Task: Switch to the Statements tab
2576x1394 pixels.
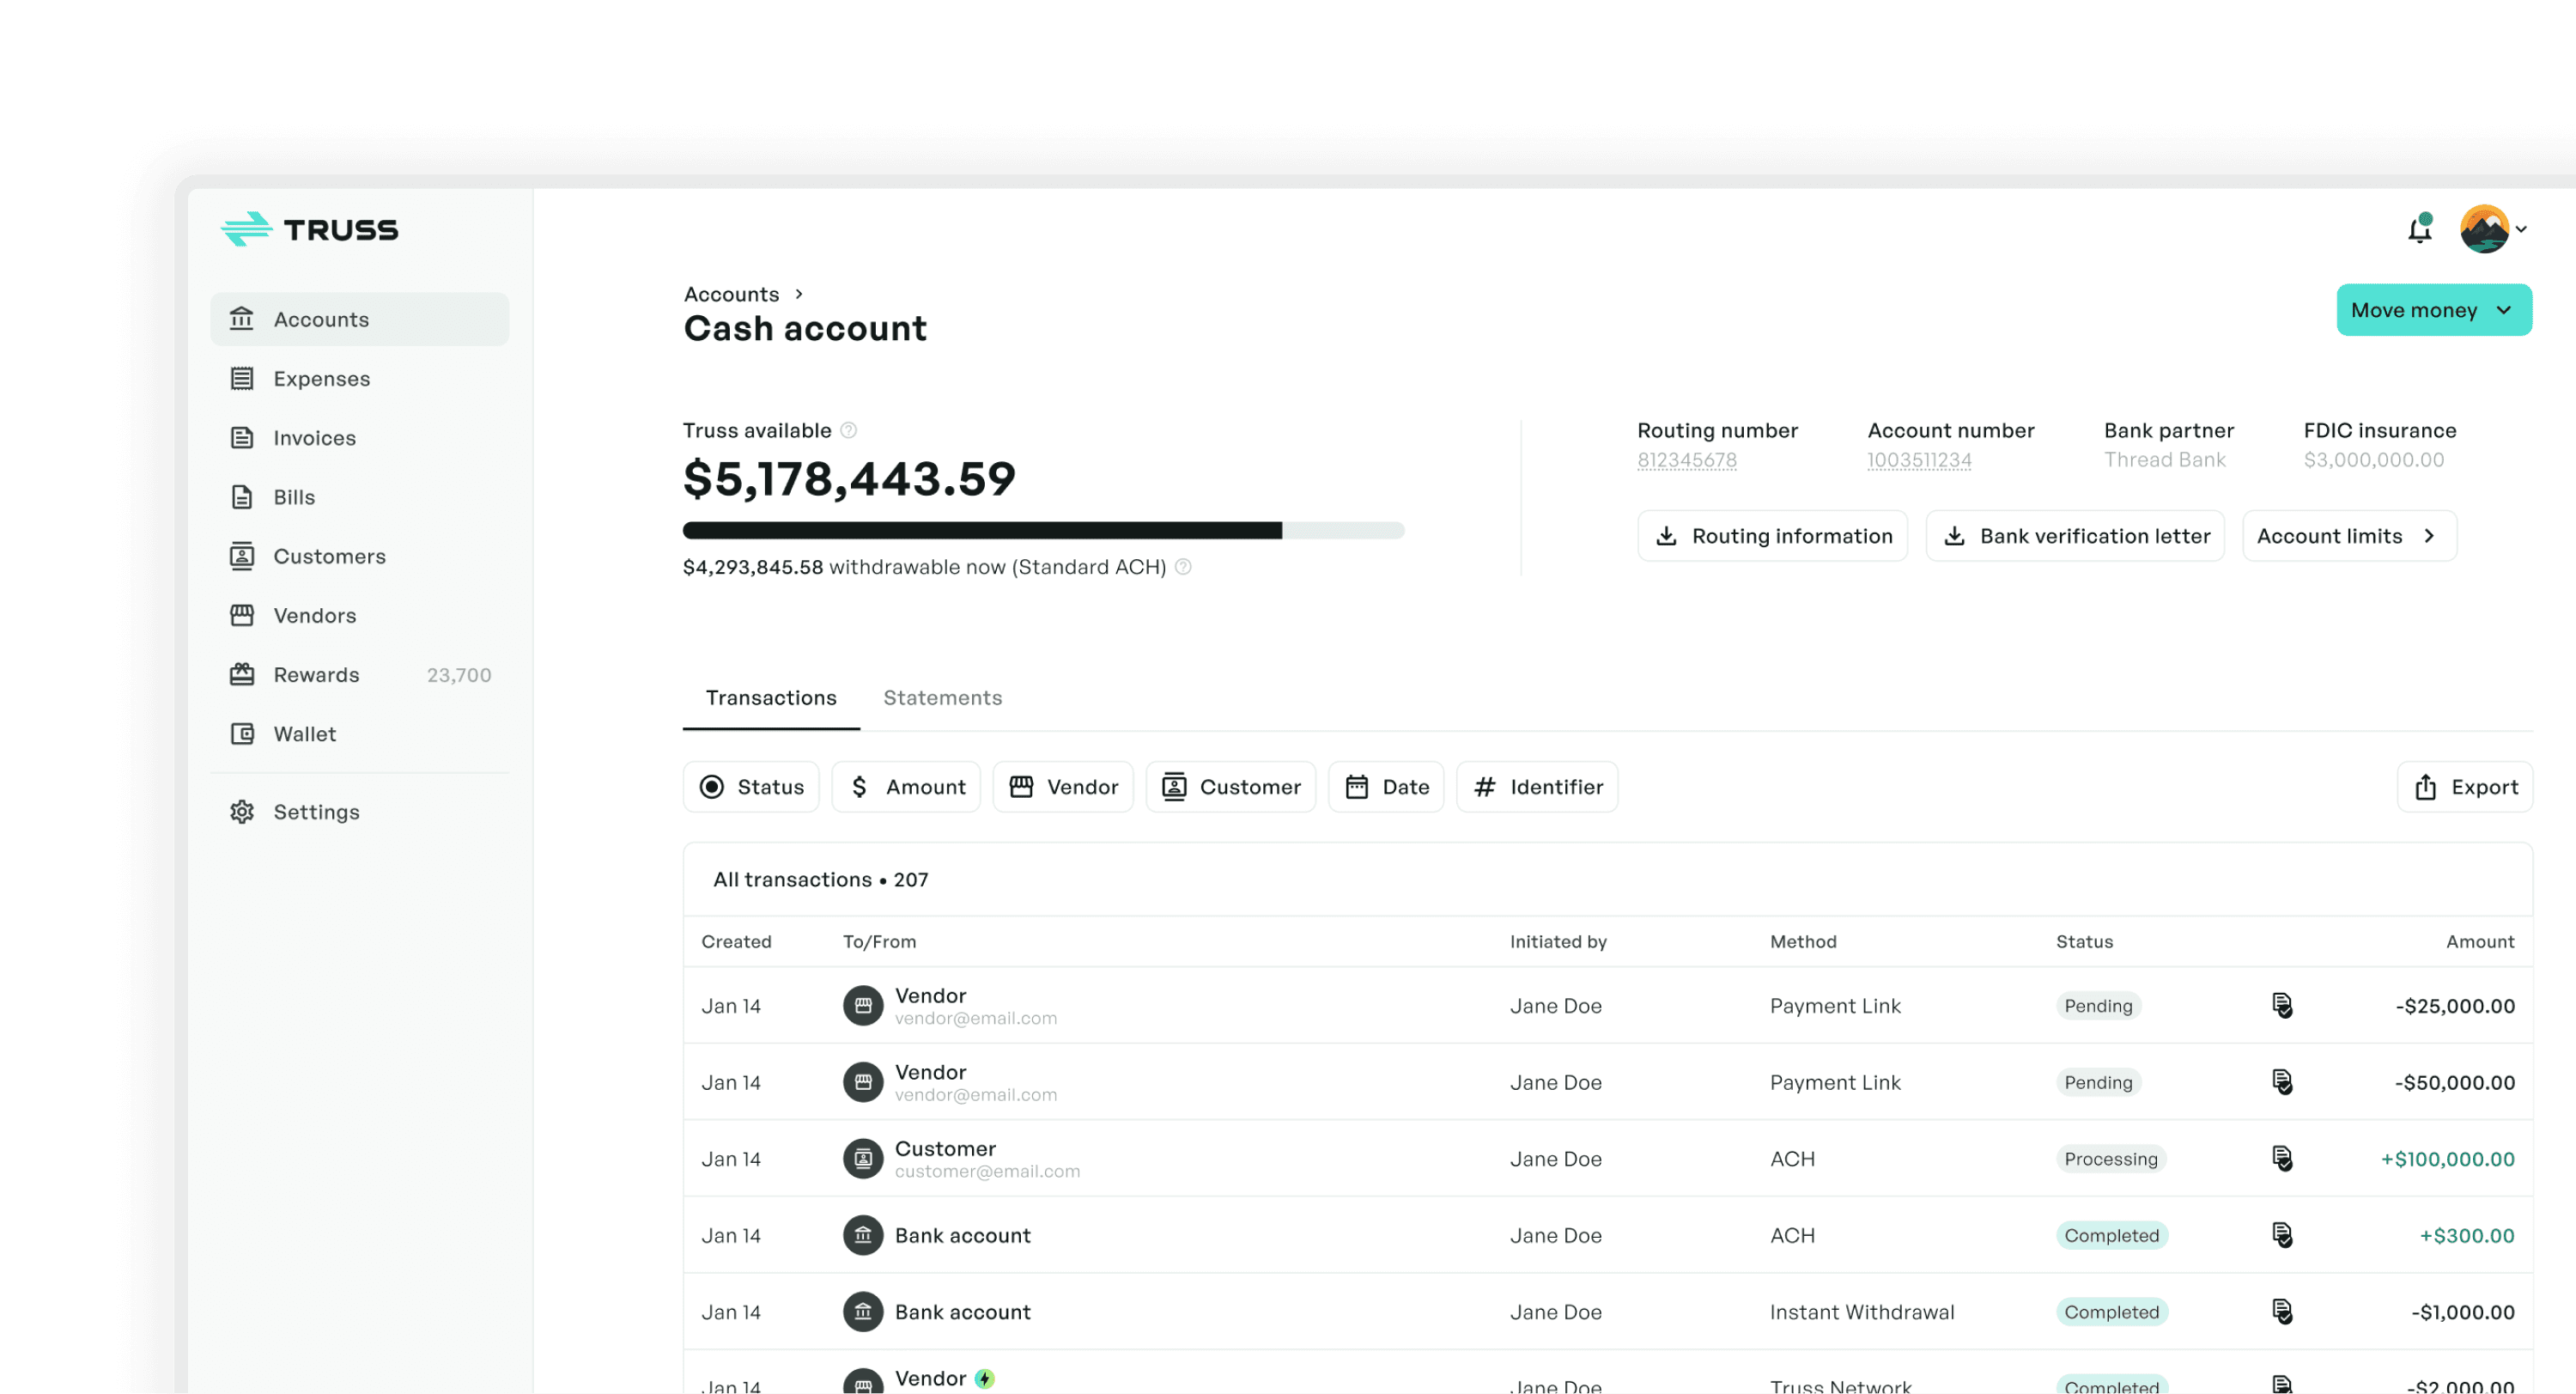Action: click(941, 697)
